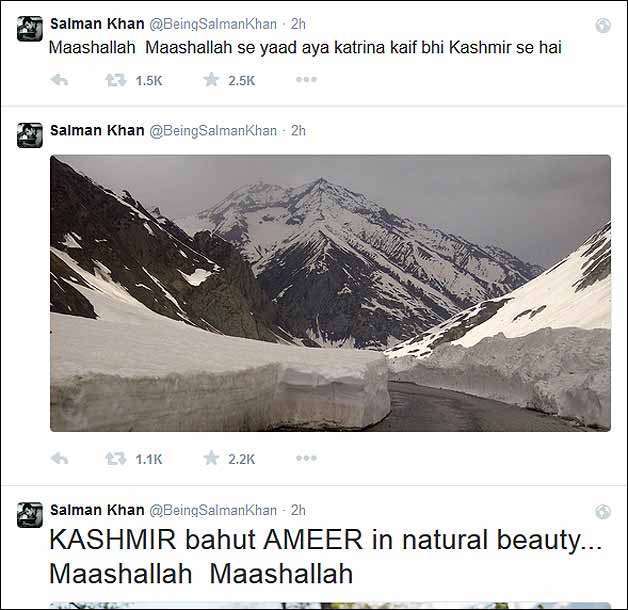Click @BeingSalmanKhan handle on photo tweet
This screenshot has width=628, height=610.
[213, 131]
